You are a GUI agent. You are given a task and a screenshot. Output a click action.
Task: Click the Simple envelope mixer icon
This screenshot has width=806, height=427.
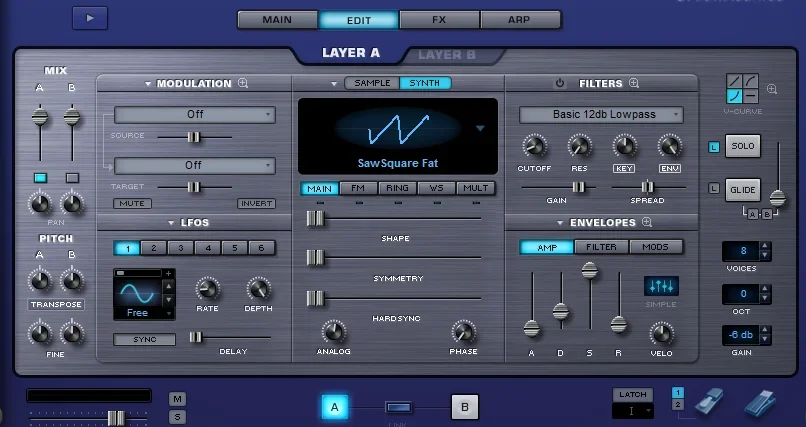pos(661,286)
